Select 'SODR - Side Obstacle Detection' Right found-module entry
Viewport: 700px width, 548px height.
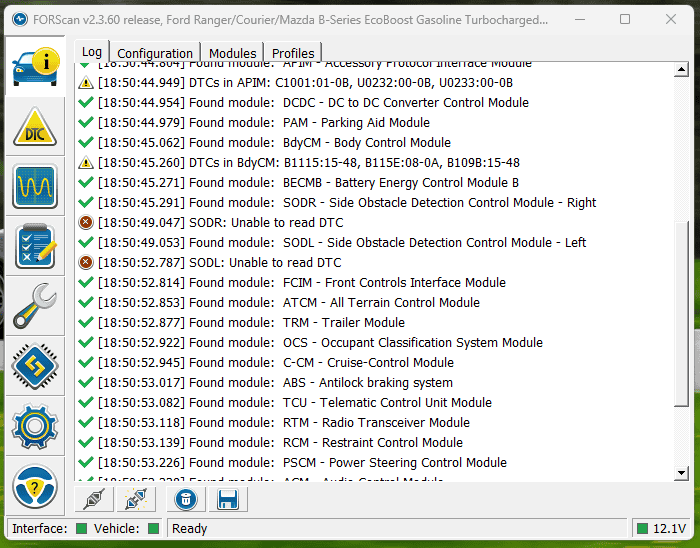347,203
